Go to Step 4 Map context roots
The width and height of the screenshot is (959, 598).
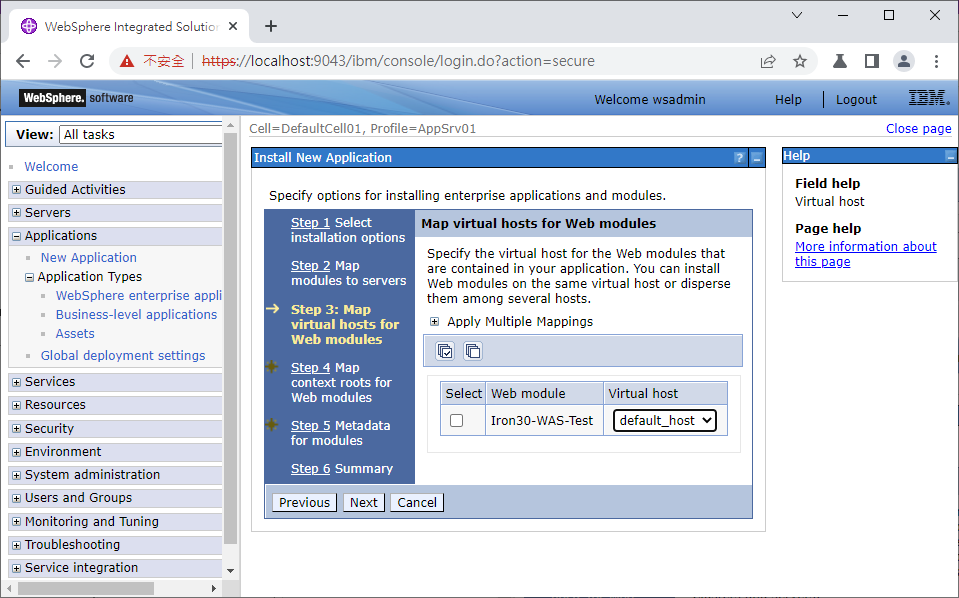click(x=310, y=367)
